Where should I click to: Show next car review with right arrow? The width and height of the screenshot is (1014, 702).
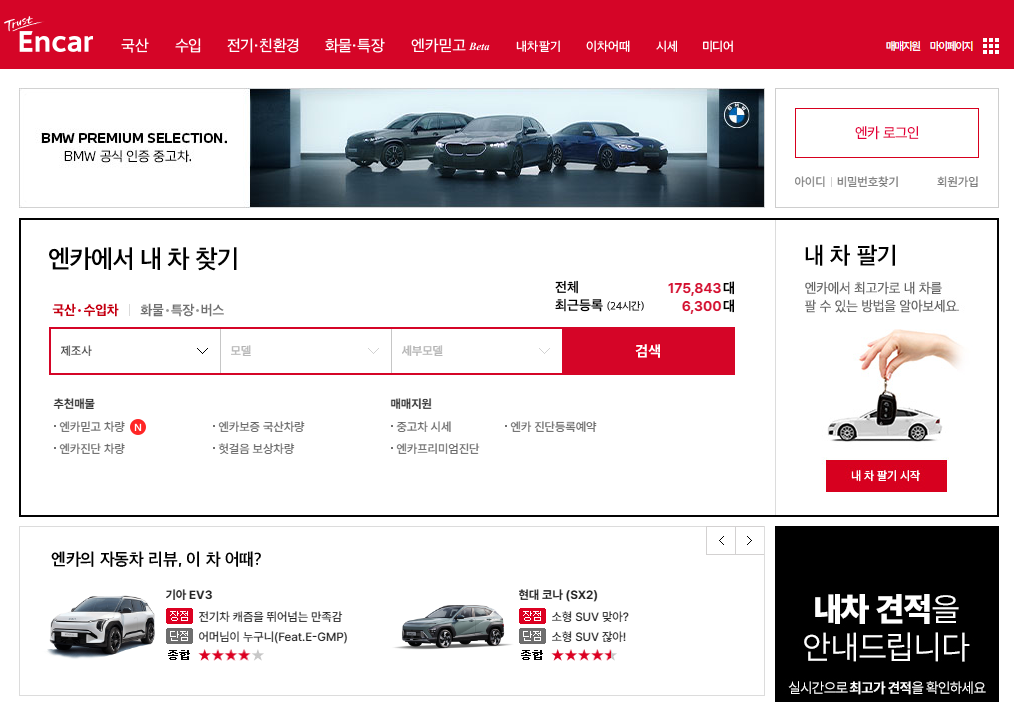749,540
